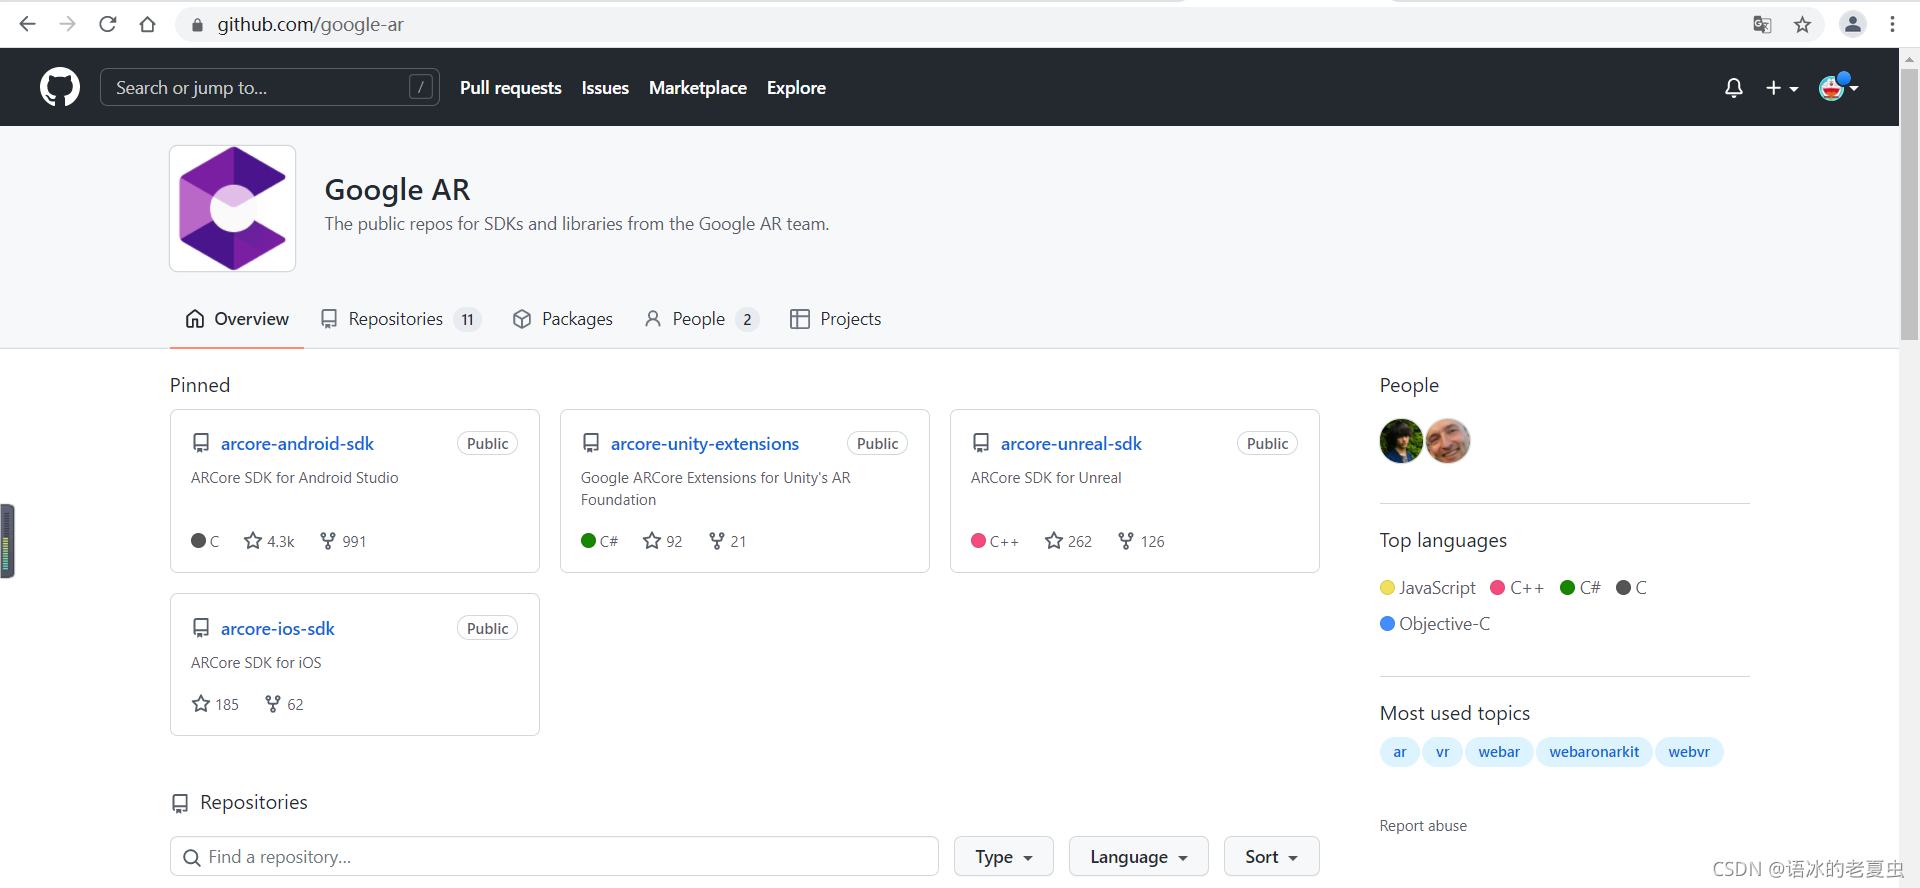
Task: Go to Marketplace
Action: tap(698, 88)
